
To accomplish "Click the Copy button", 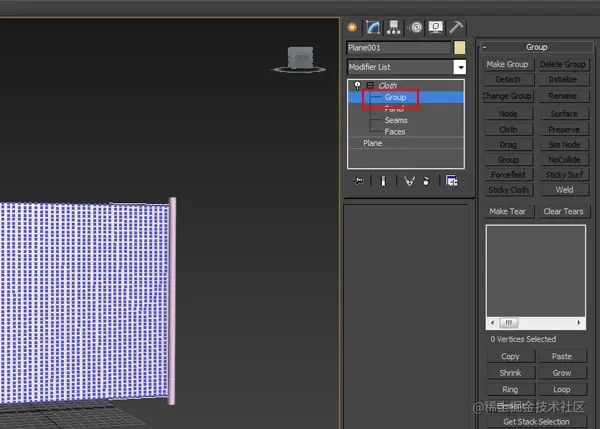I will (510, 356).
